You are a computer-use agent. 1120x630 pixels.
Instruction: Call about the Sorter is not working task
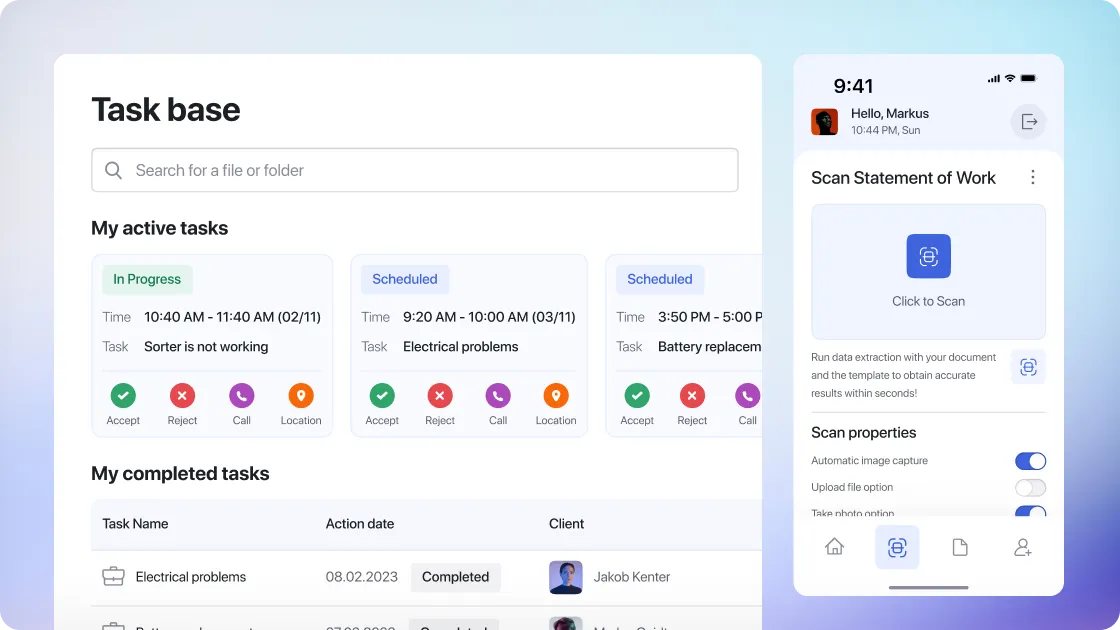pos(241,396)
